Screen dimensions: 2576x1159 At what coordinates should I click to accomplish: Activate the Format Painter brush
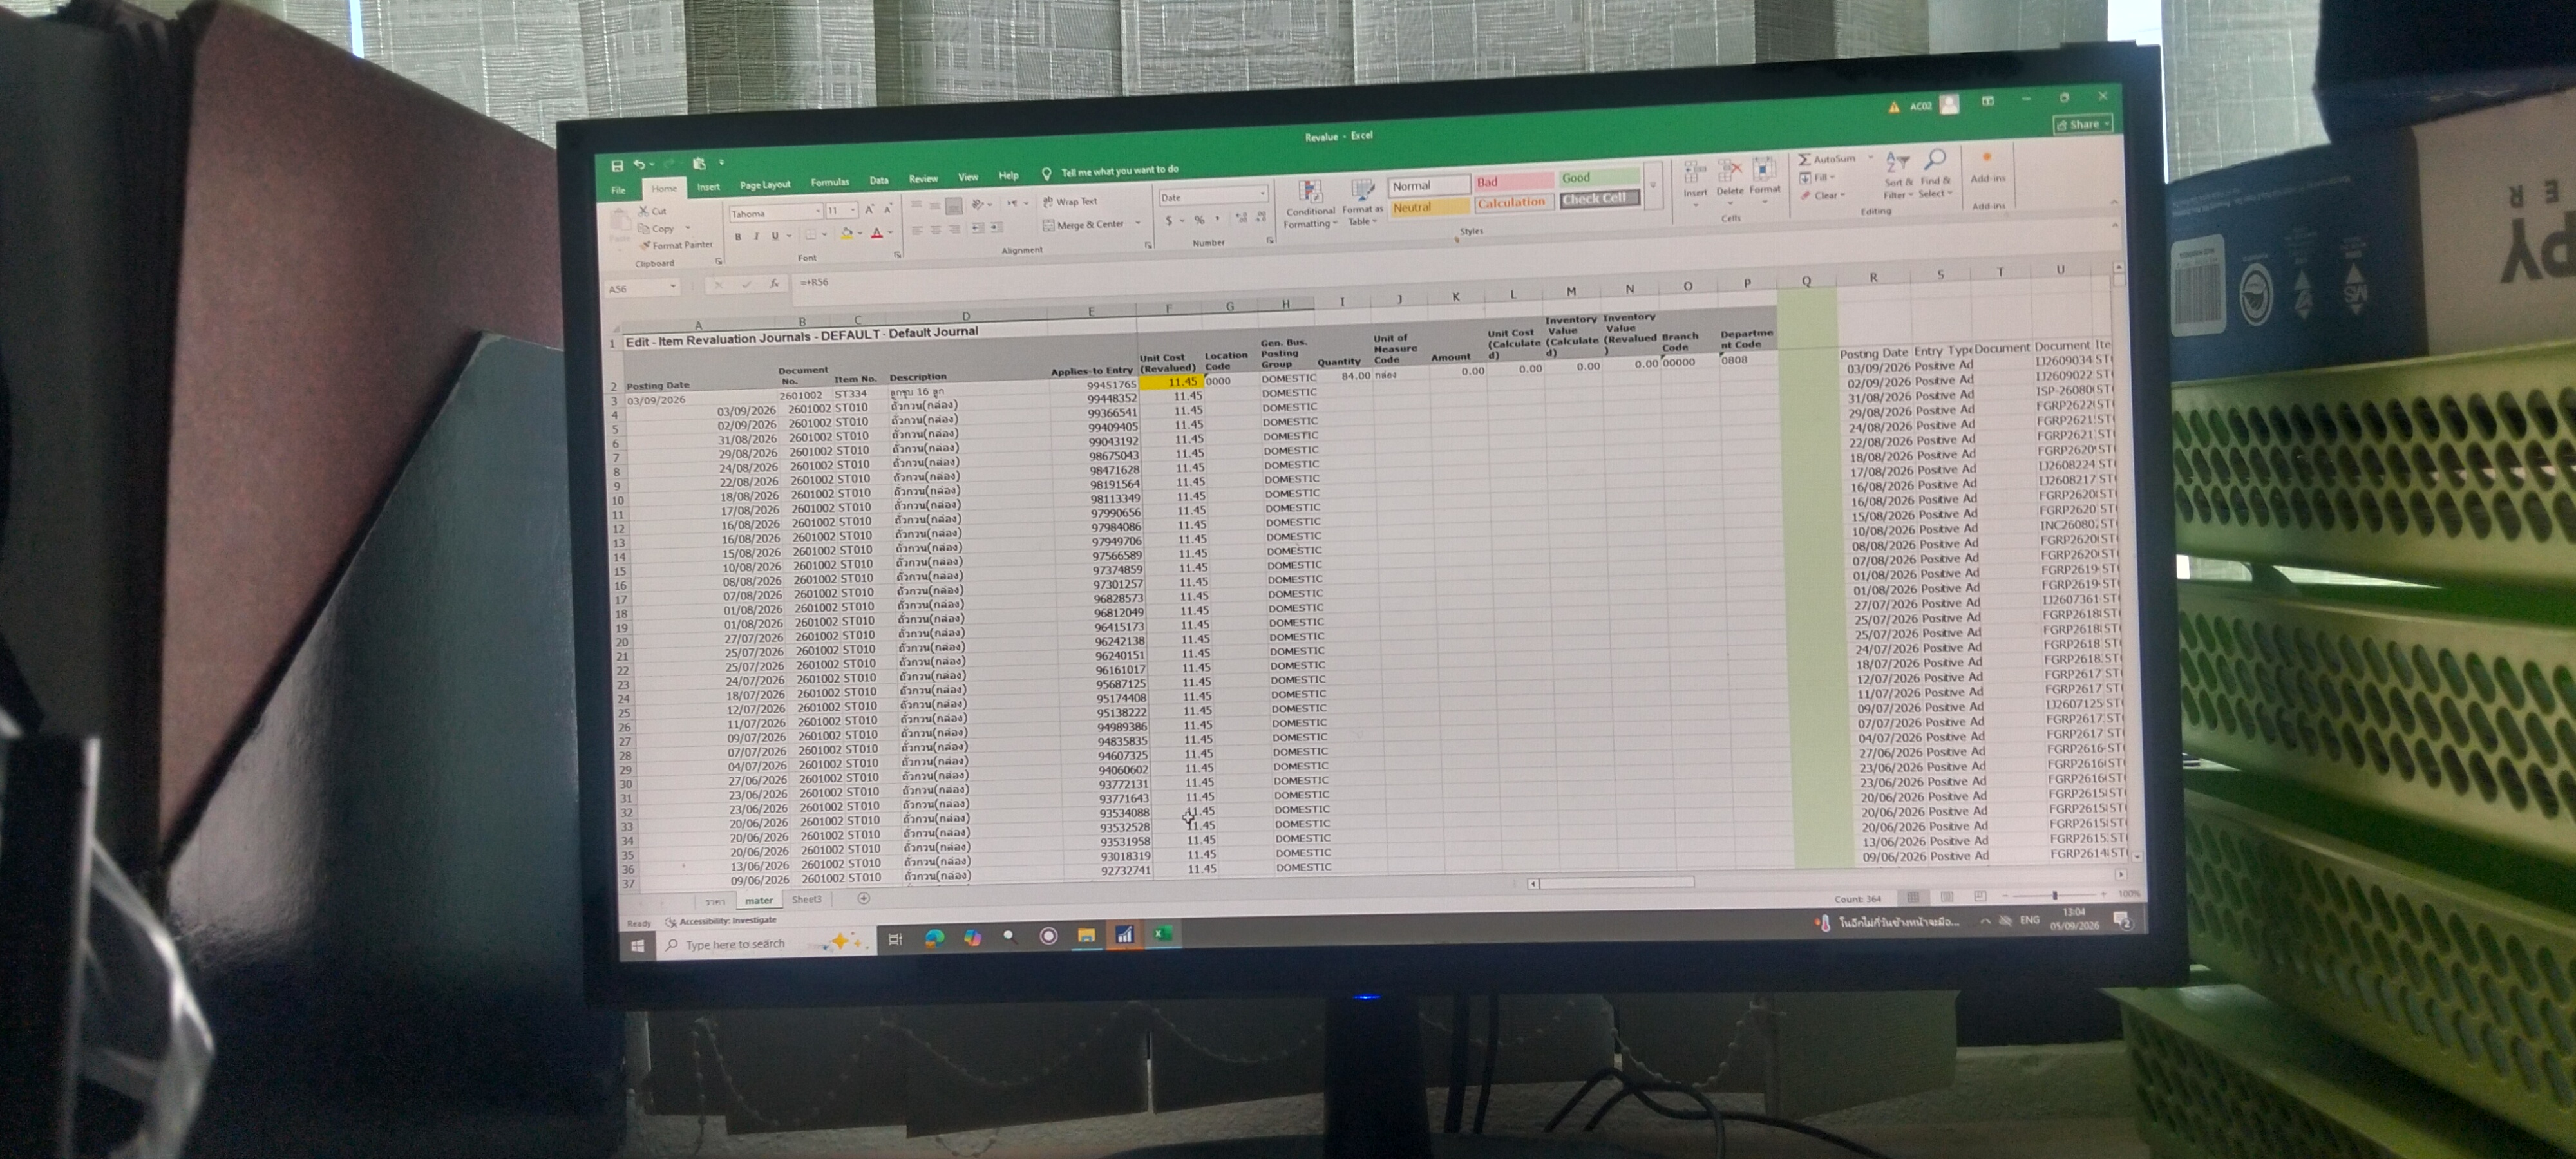pyautogui.click(x=677, y=245)
